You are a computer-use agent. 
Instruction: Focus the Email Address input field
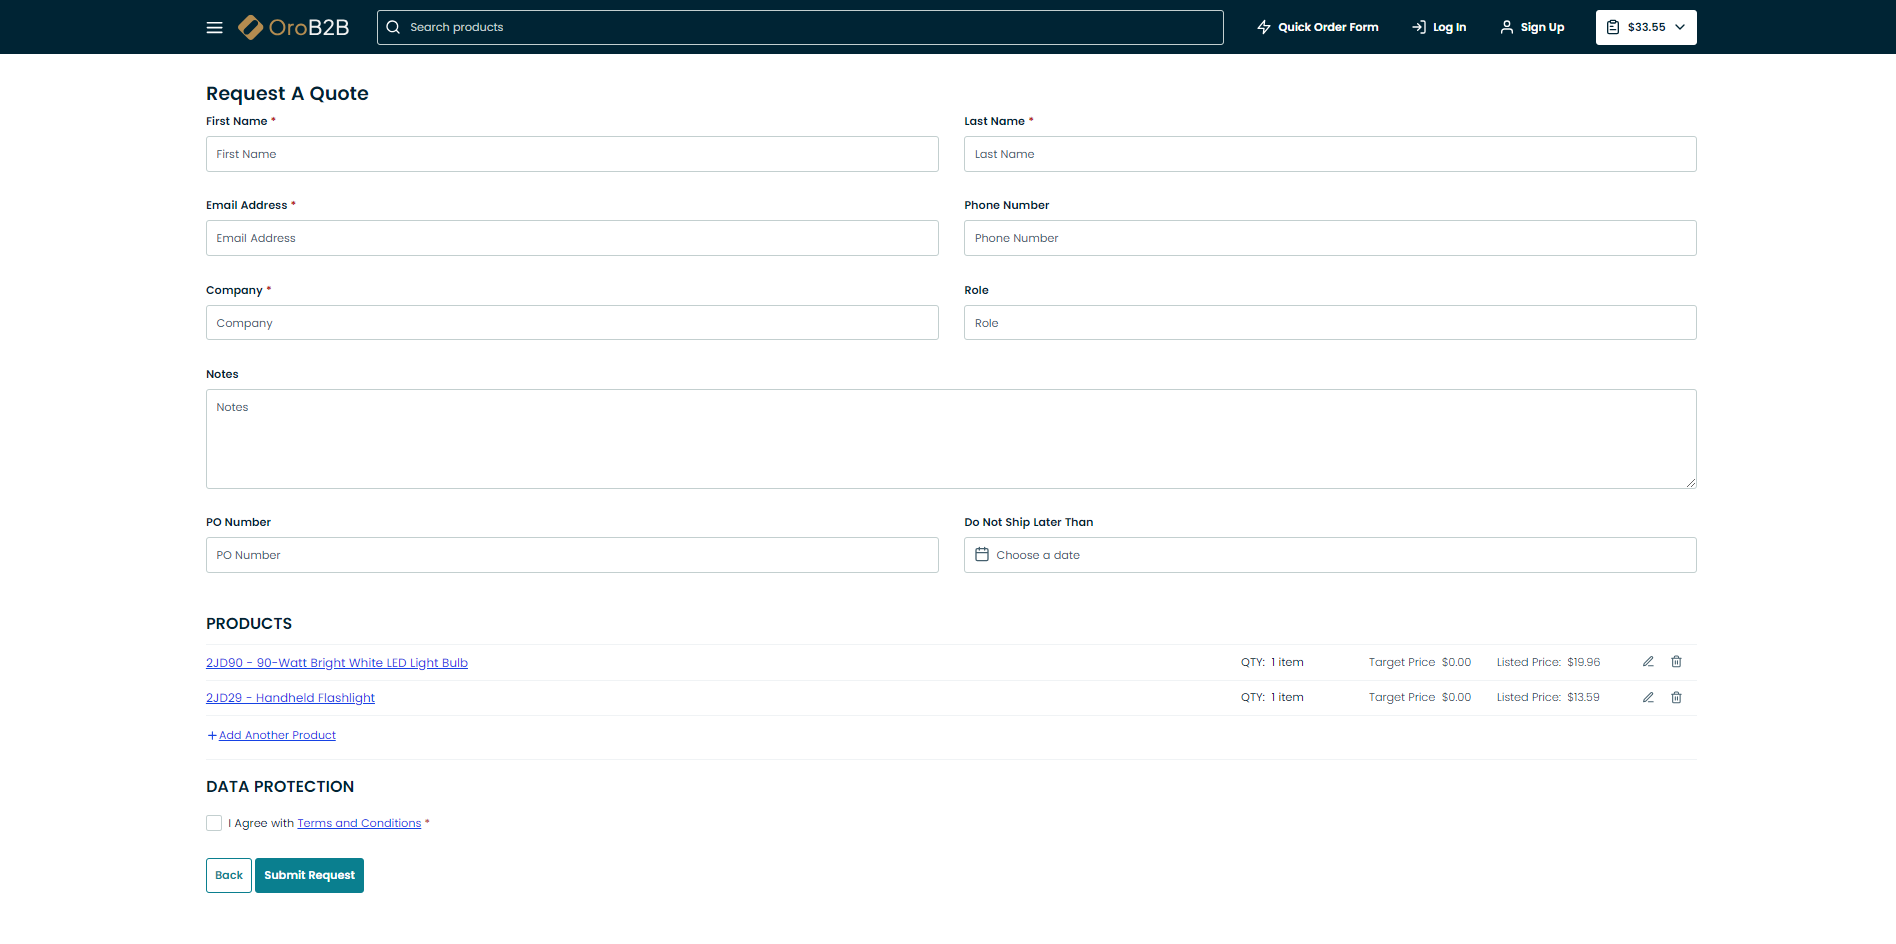[x=572, y=238]
